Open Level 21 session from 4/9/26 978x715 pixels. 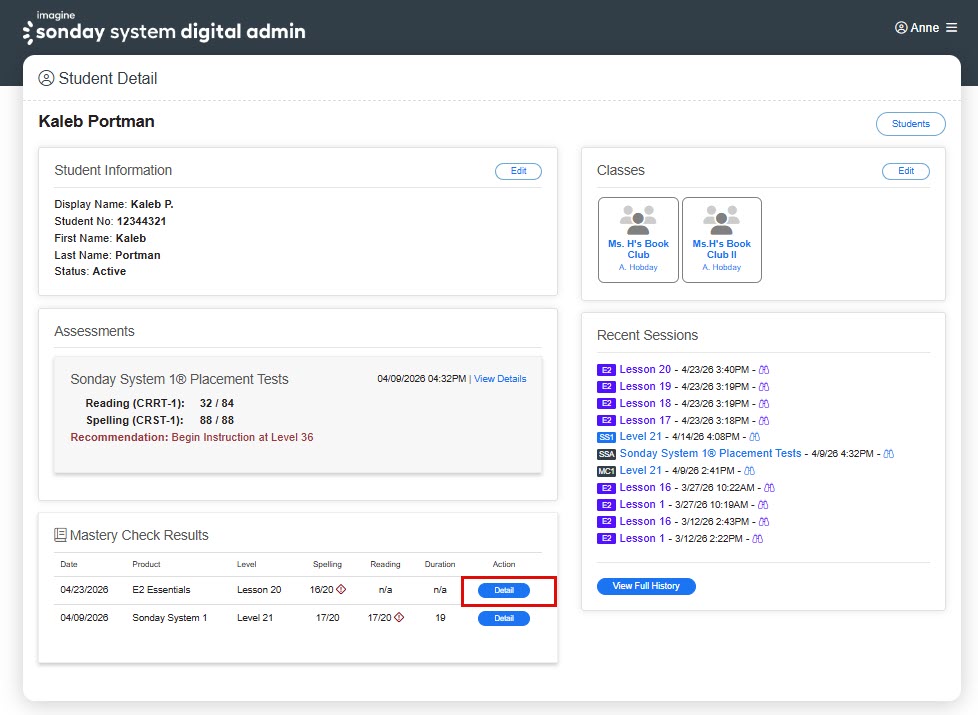click(x=641, y=470)
